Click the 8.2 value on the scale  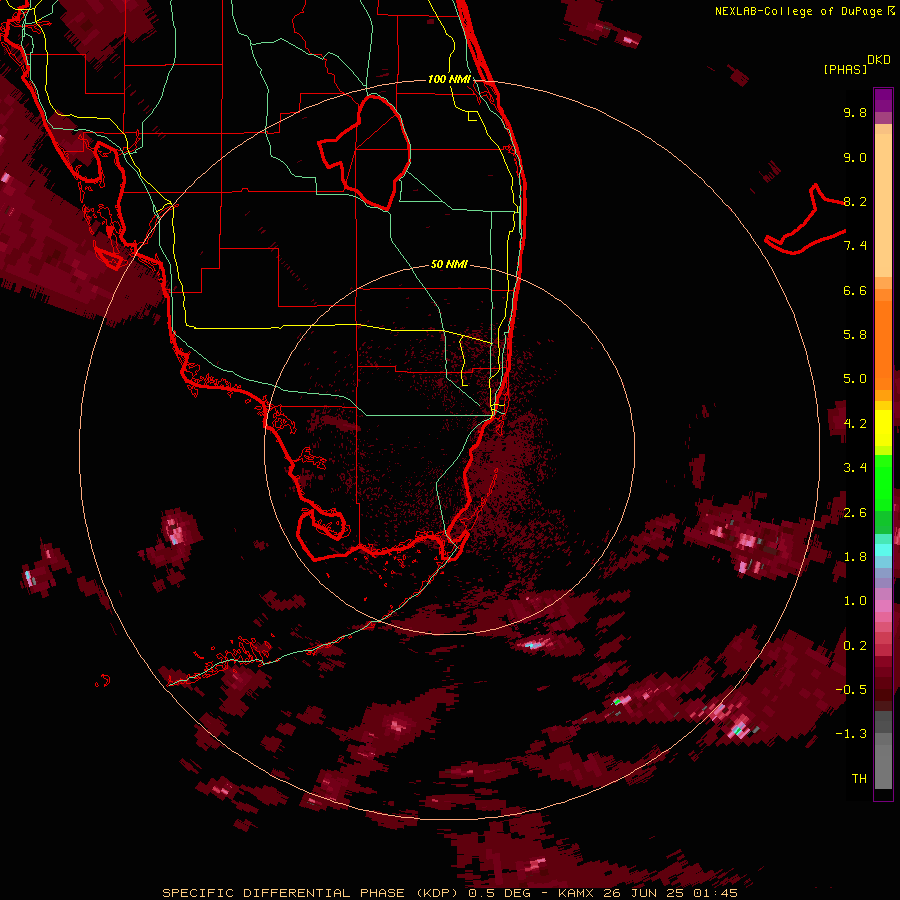(855, 201)
